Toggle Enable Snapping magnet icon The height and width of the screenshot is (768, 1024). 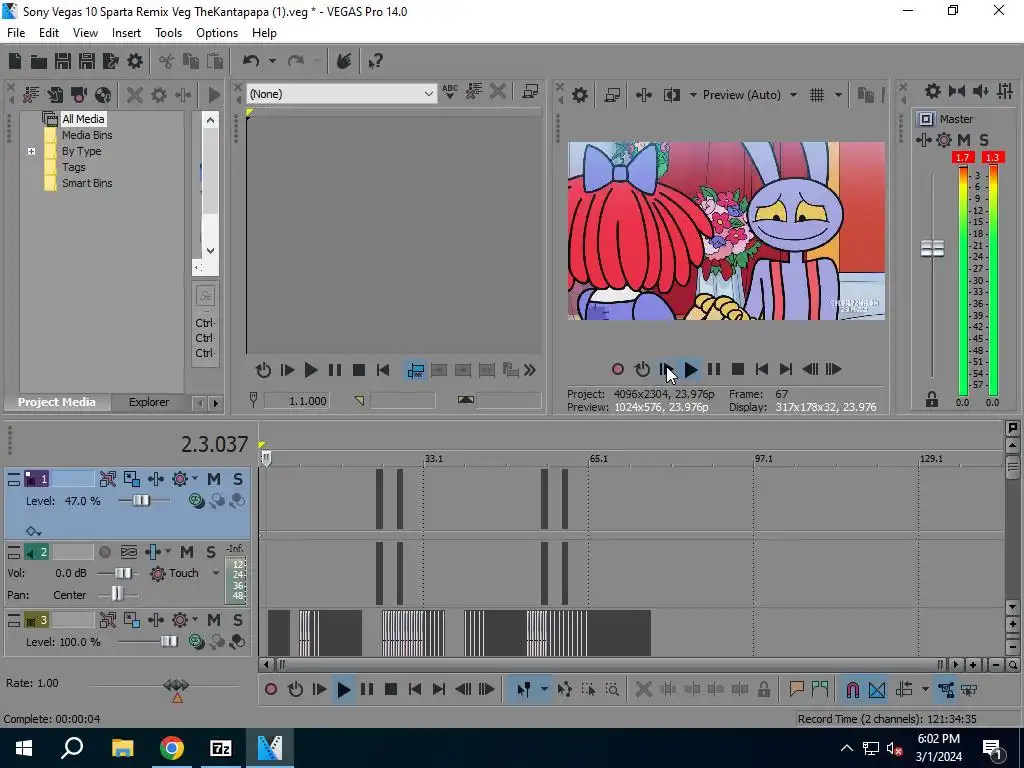(x=852, y=690)
